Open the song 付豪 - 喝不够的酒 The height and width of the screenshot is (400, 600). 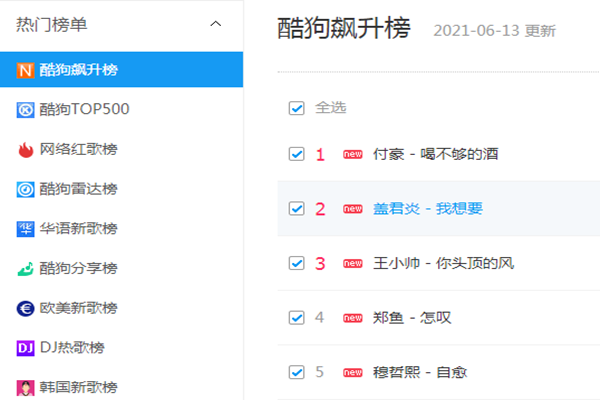pyautogui.click(x=435, y=154)
